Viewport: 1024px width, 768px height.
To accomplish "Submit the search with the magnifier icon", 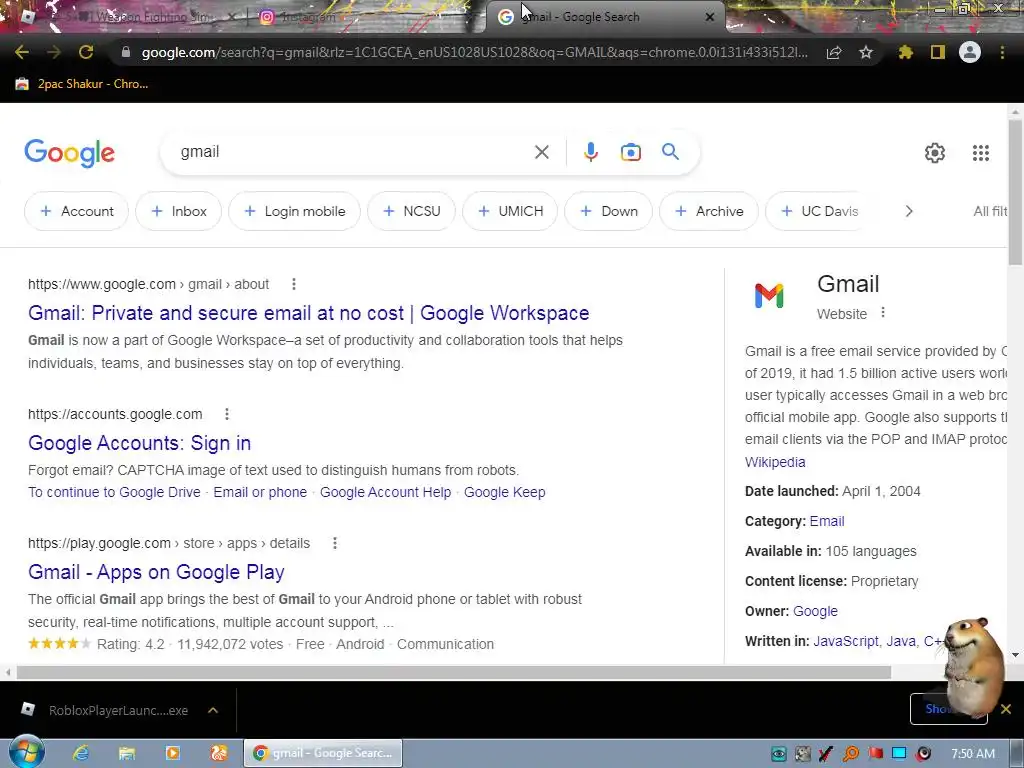I will (x=671, y=152).
